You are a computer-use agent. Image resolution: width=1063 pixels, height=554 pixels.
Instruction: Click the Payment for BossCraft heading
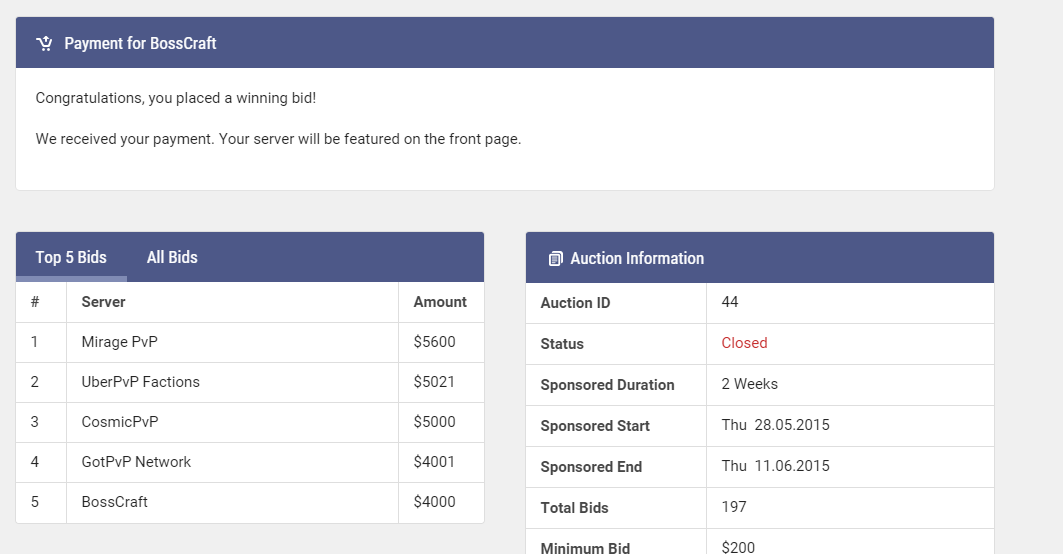click(140, 43)
